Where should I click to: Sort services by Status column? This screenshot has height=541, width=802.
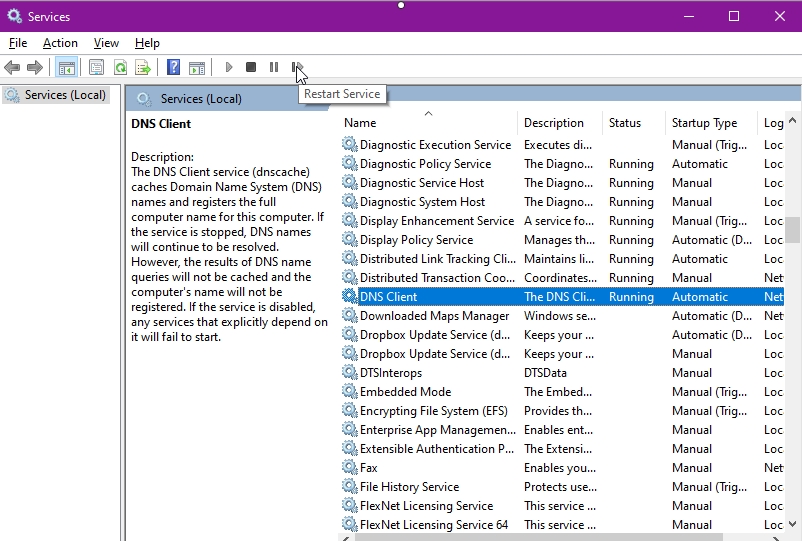(x=634, y=123)
